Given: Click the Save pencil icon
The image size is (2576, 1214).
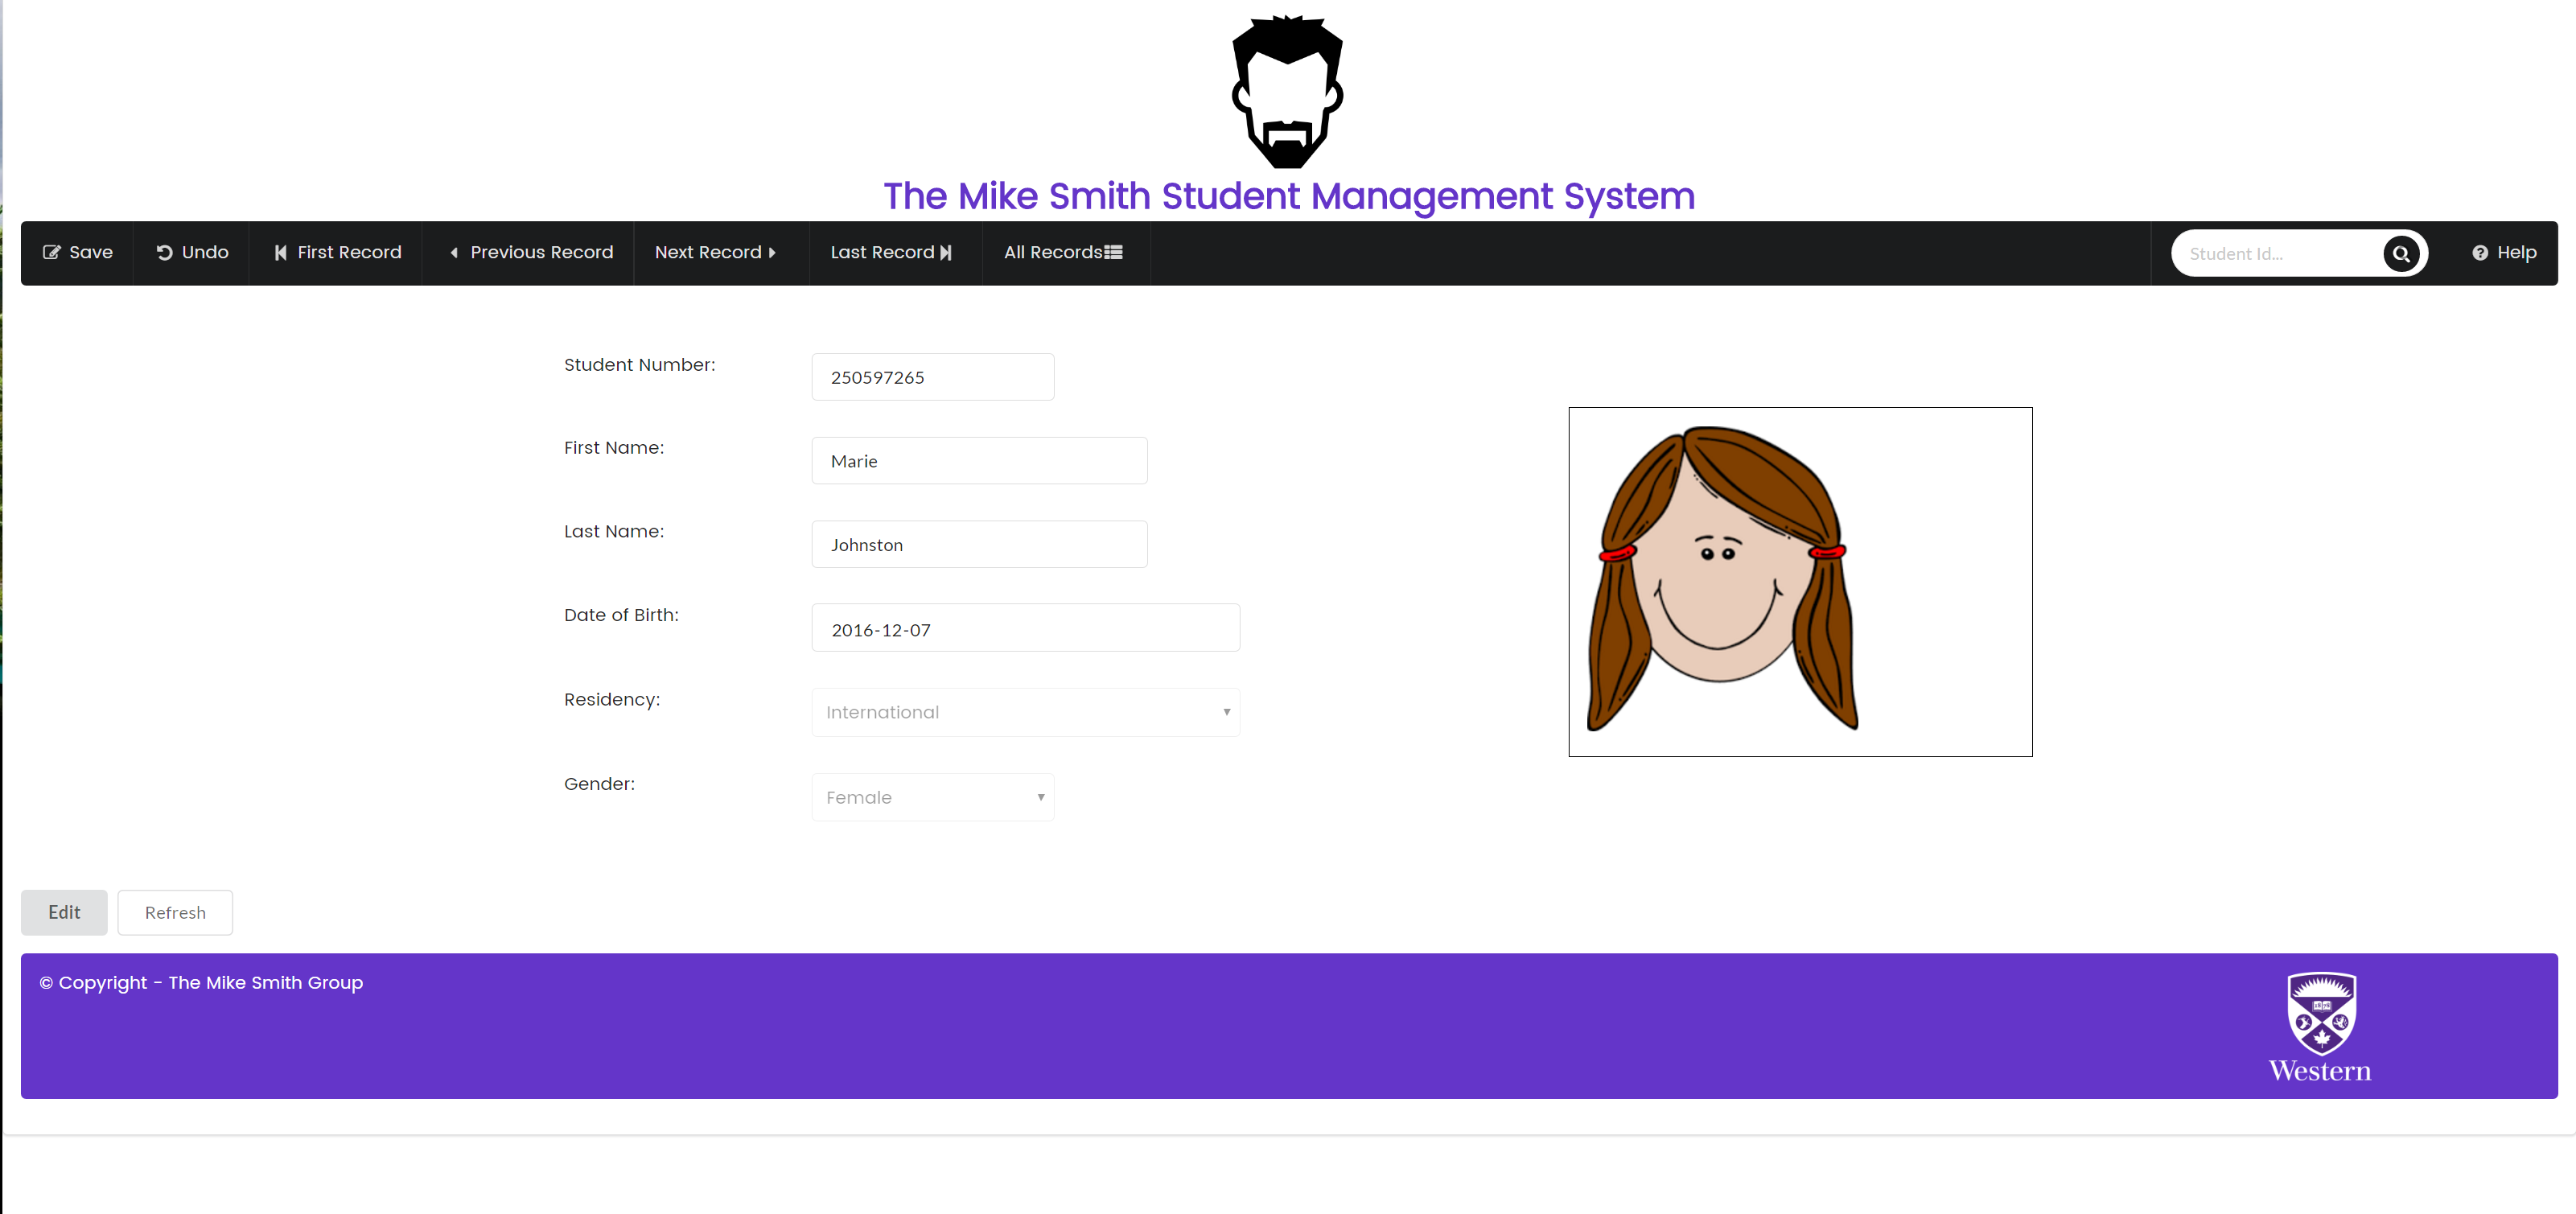Looking at the screenshot, I should [x=51, y=253].
